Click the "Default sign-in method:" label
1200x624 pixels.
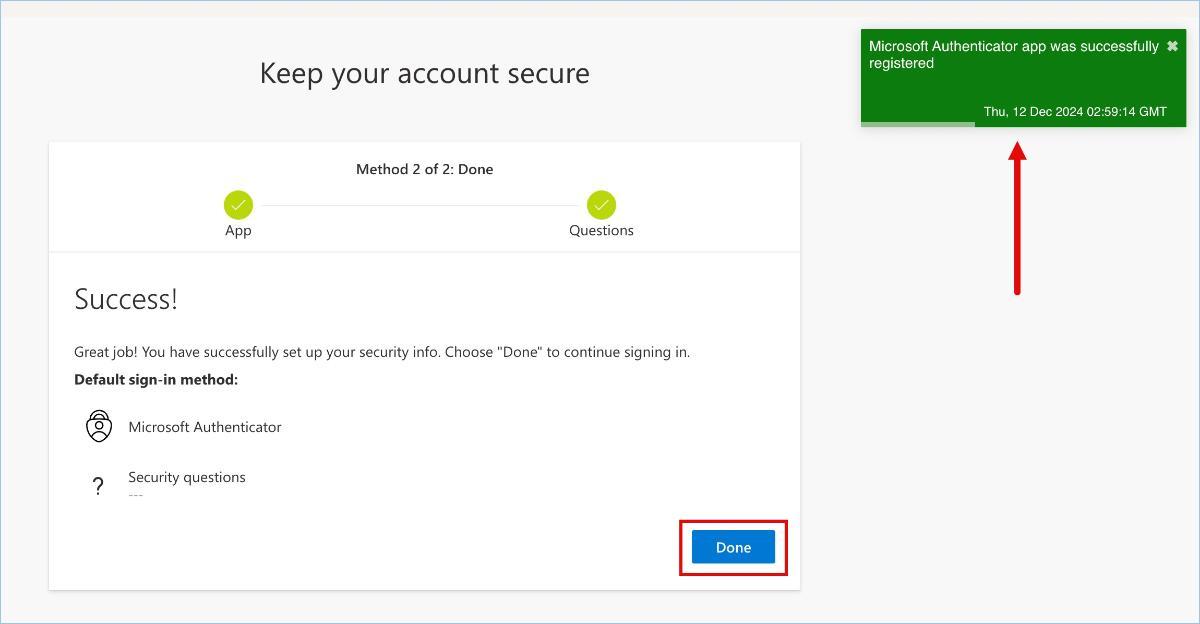156,380
